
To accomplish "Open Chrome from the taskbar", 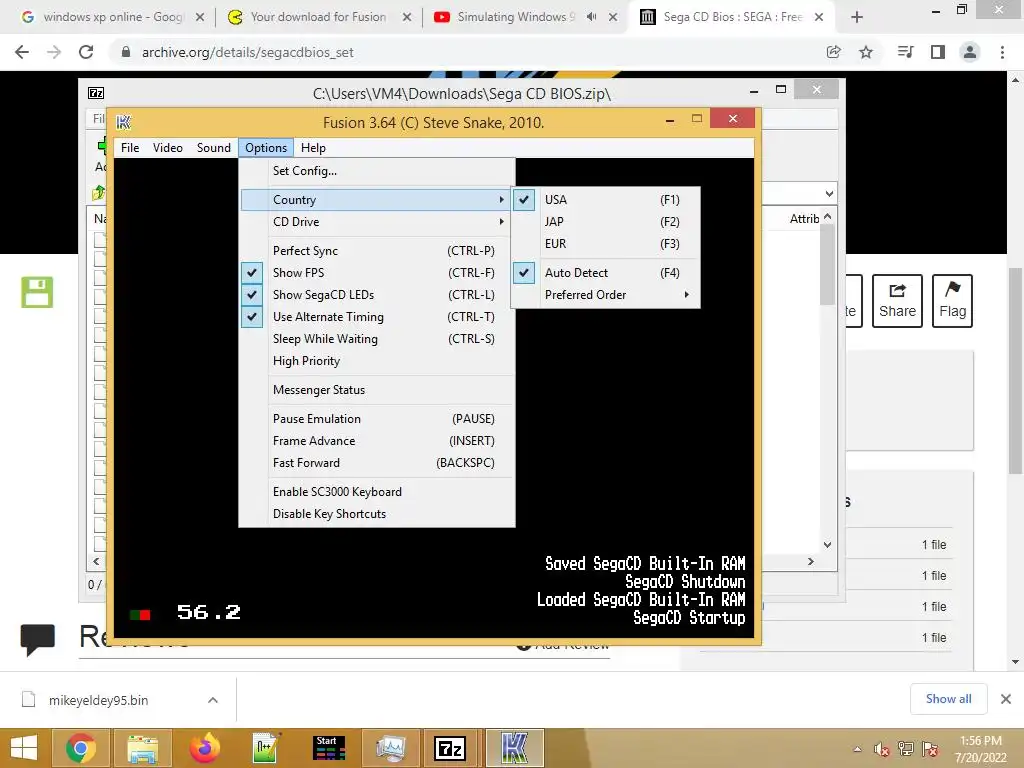I will pyautogui.click(x=80, y=748).
